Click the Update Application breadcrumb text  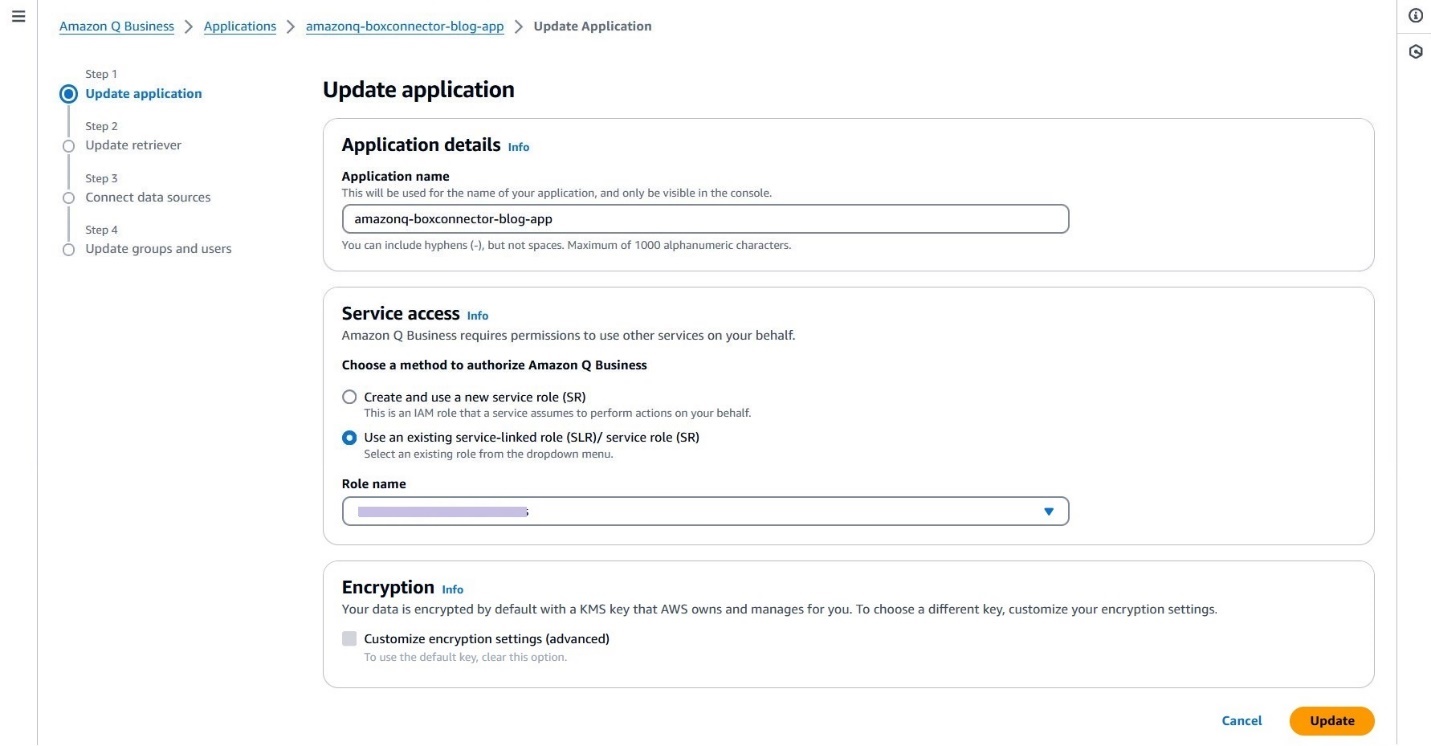click(592, 27)
